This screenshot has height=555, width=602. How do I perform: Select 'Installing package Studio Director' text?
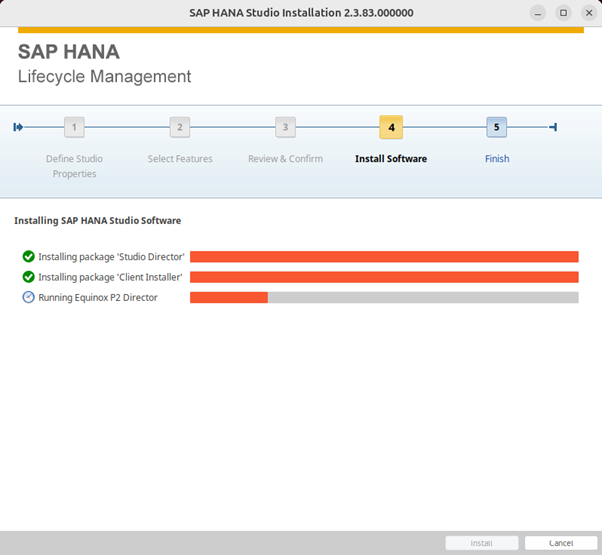tap(111, 256)
